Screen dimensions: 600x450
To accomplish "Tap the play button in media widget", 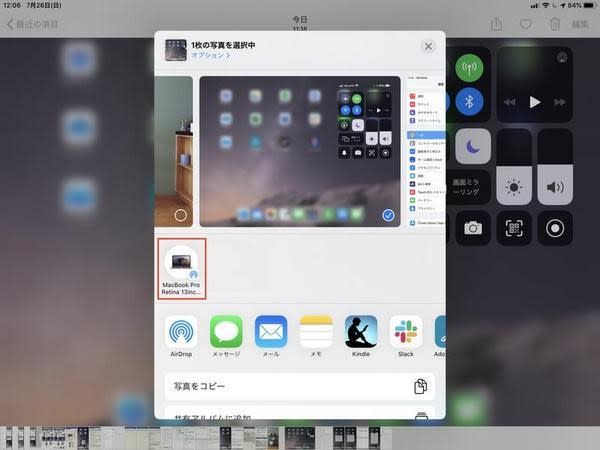I will (x=535, y=102).
